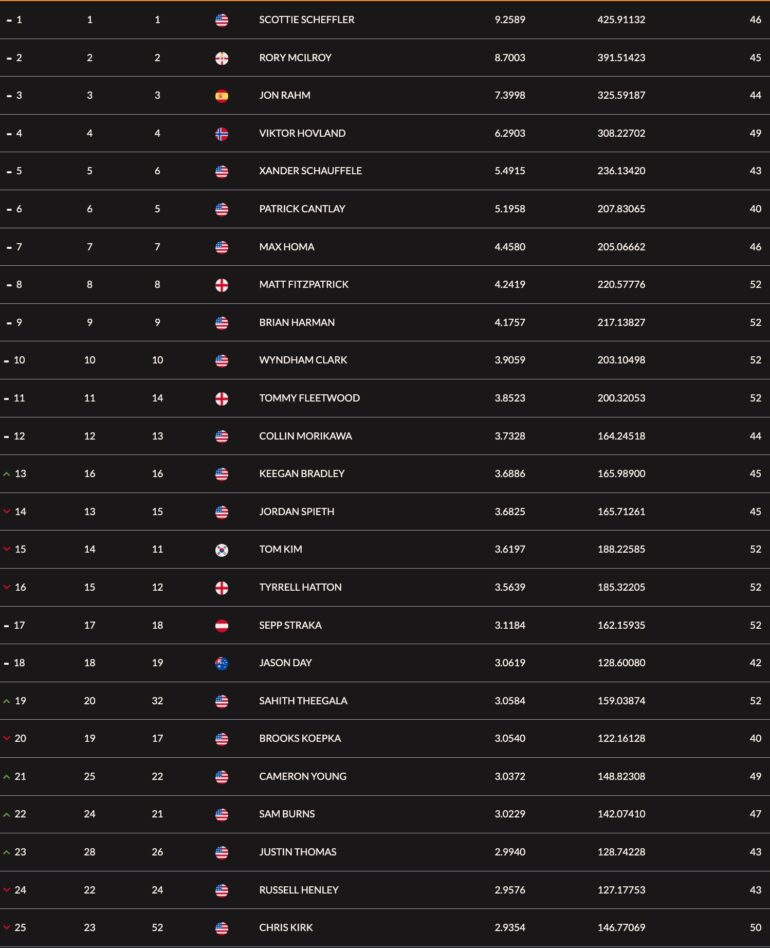Screen dimensions: 770x948
Task: Click the Spain flag beside Jon Rahm
Action: (x=222, y=96)
